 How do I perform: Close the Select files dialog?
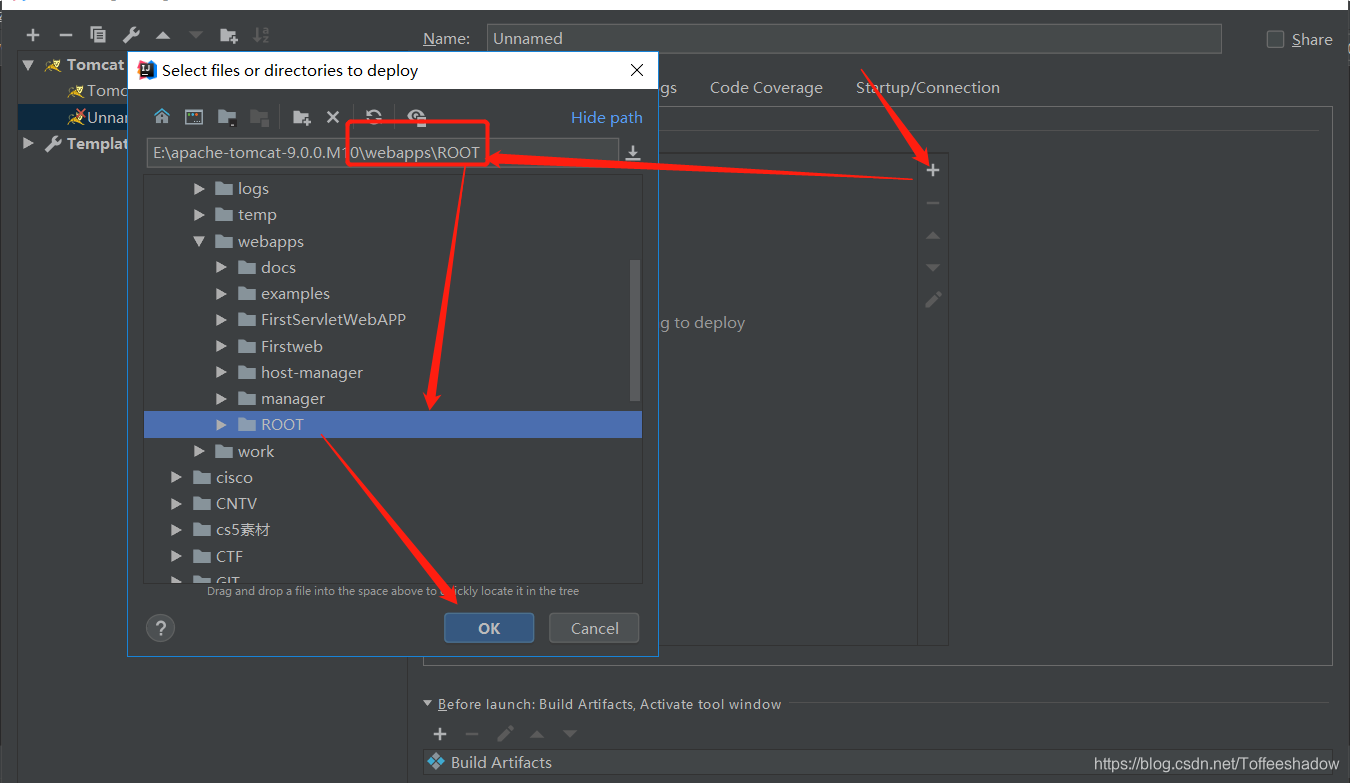tap(637, 70)
